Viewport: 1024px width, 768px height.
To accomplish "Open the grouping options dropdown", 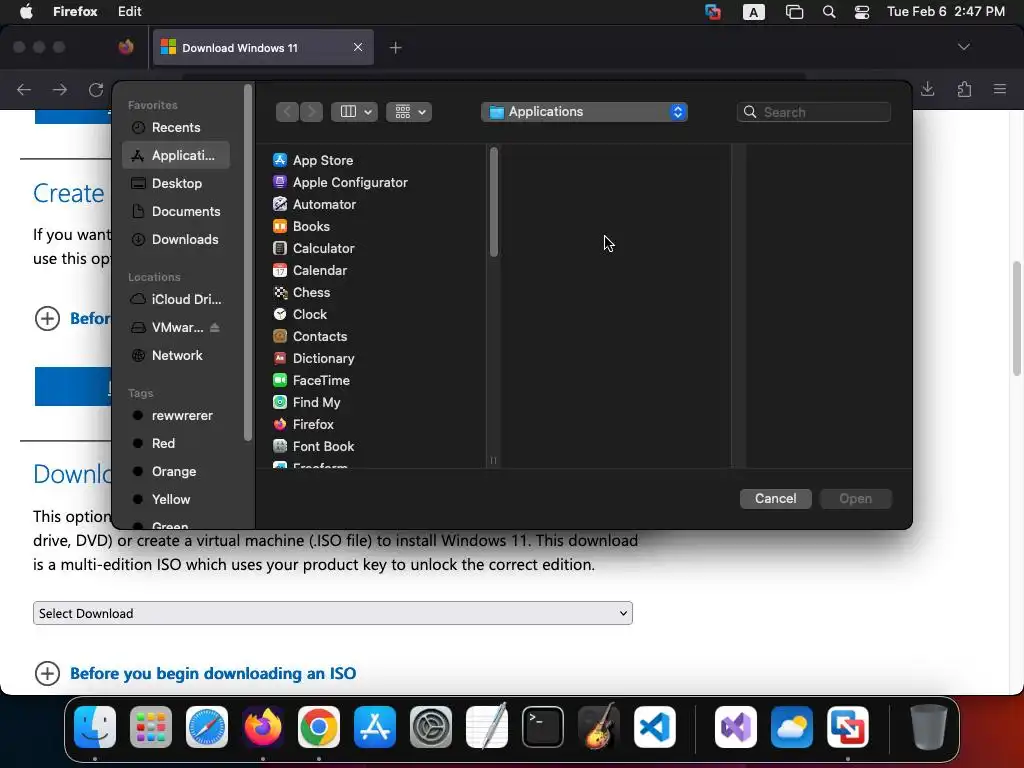I will tap(409, 112).
